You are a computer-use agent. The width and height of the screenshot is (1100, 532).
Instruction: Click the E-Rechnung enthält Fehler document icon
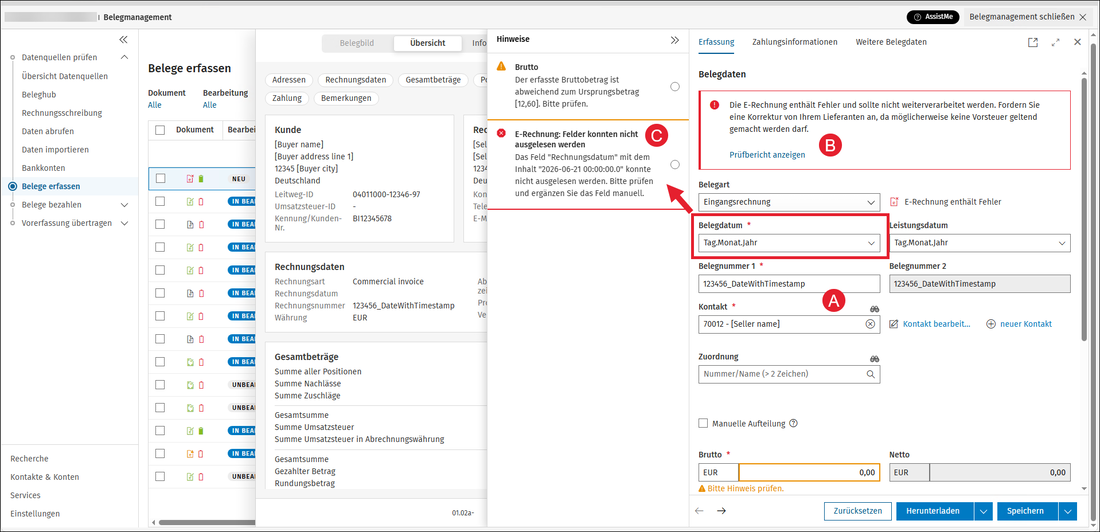pos(894,201)
